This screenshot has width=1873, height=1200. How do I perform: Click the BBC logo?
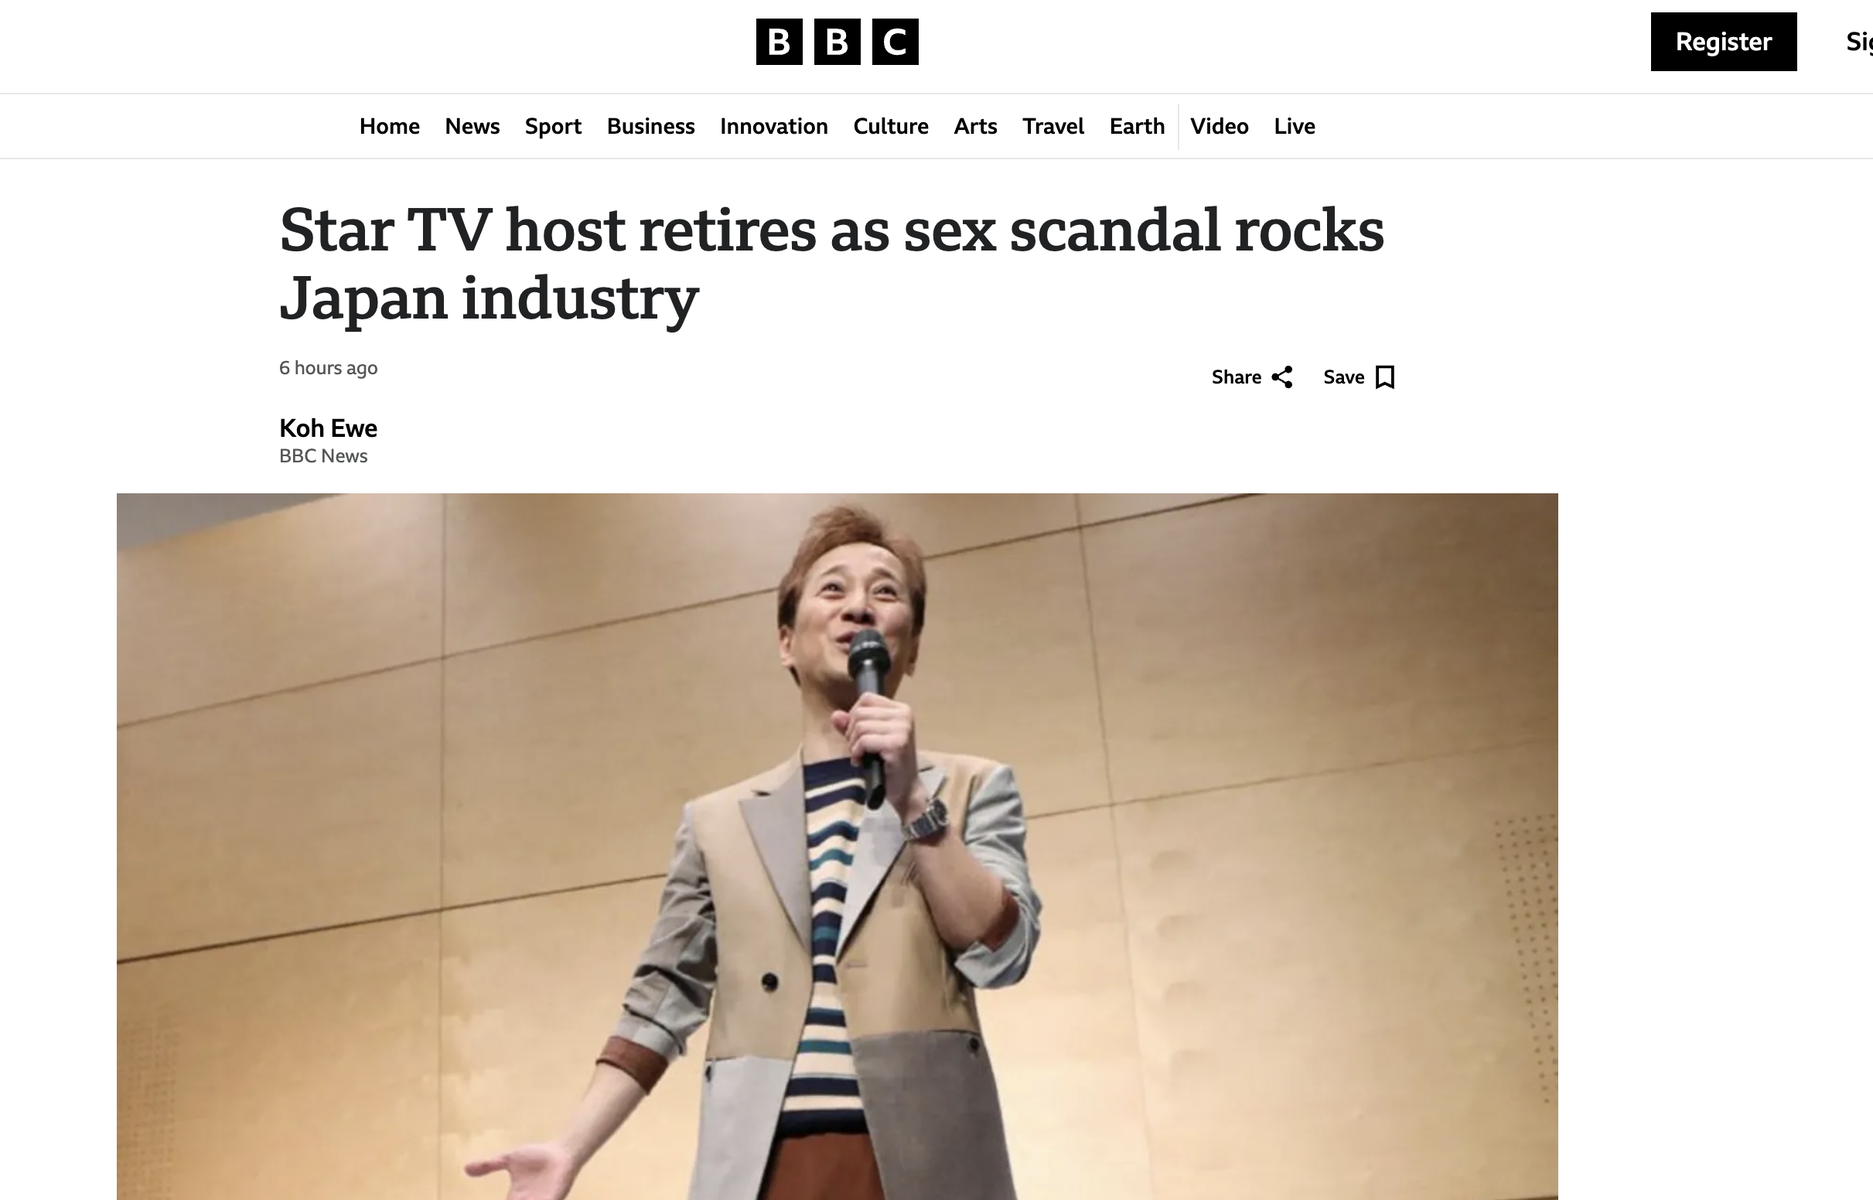(x=837, y=42)
